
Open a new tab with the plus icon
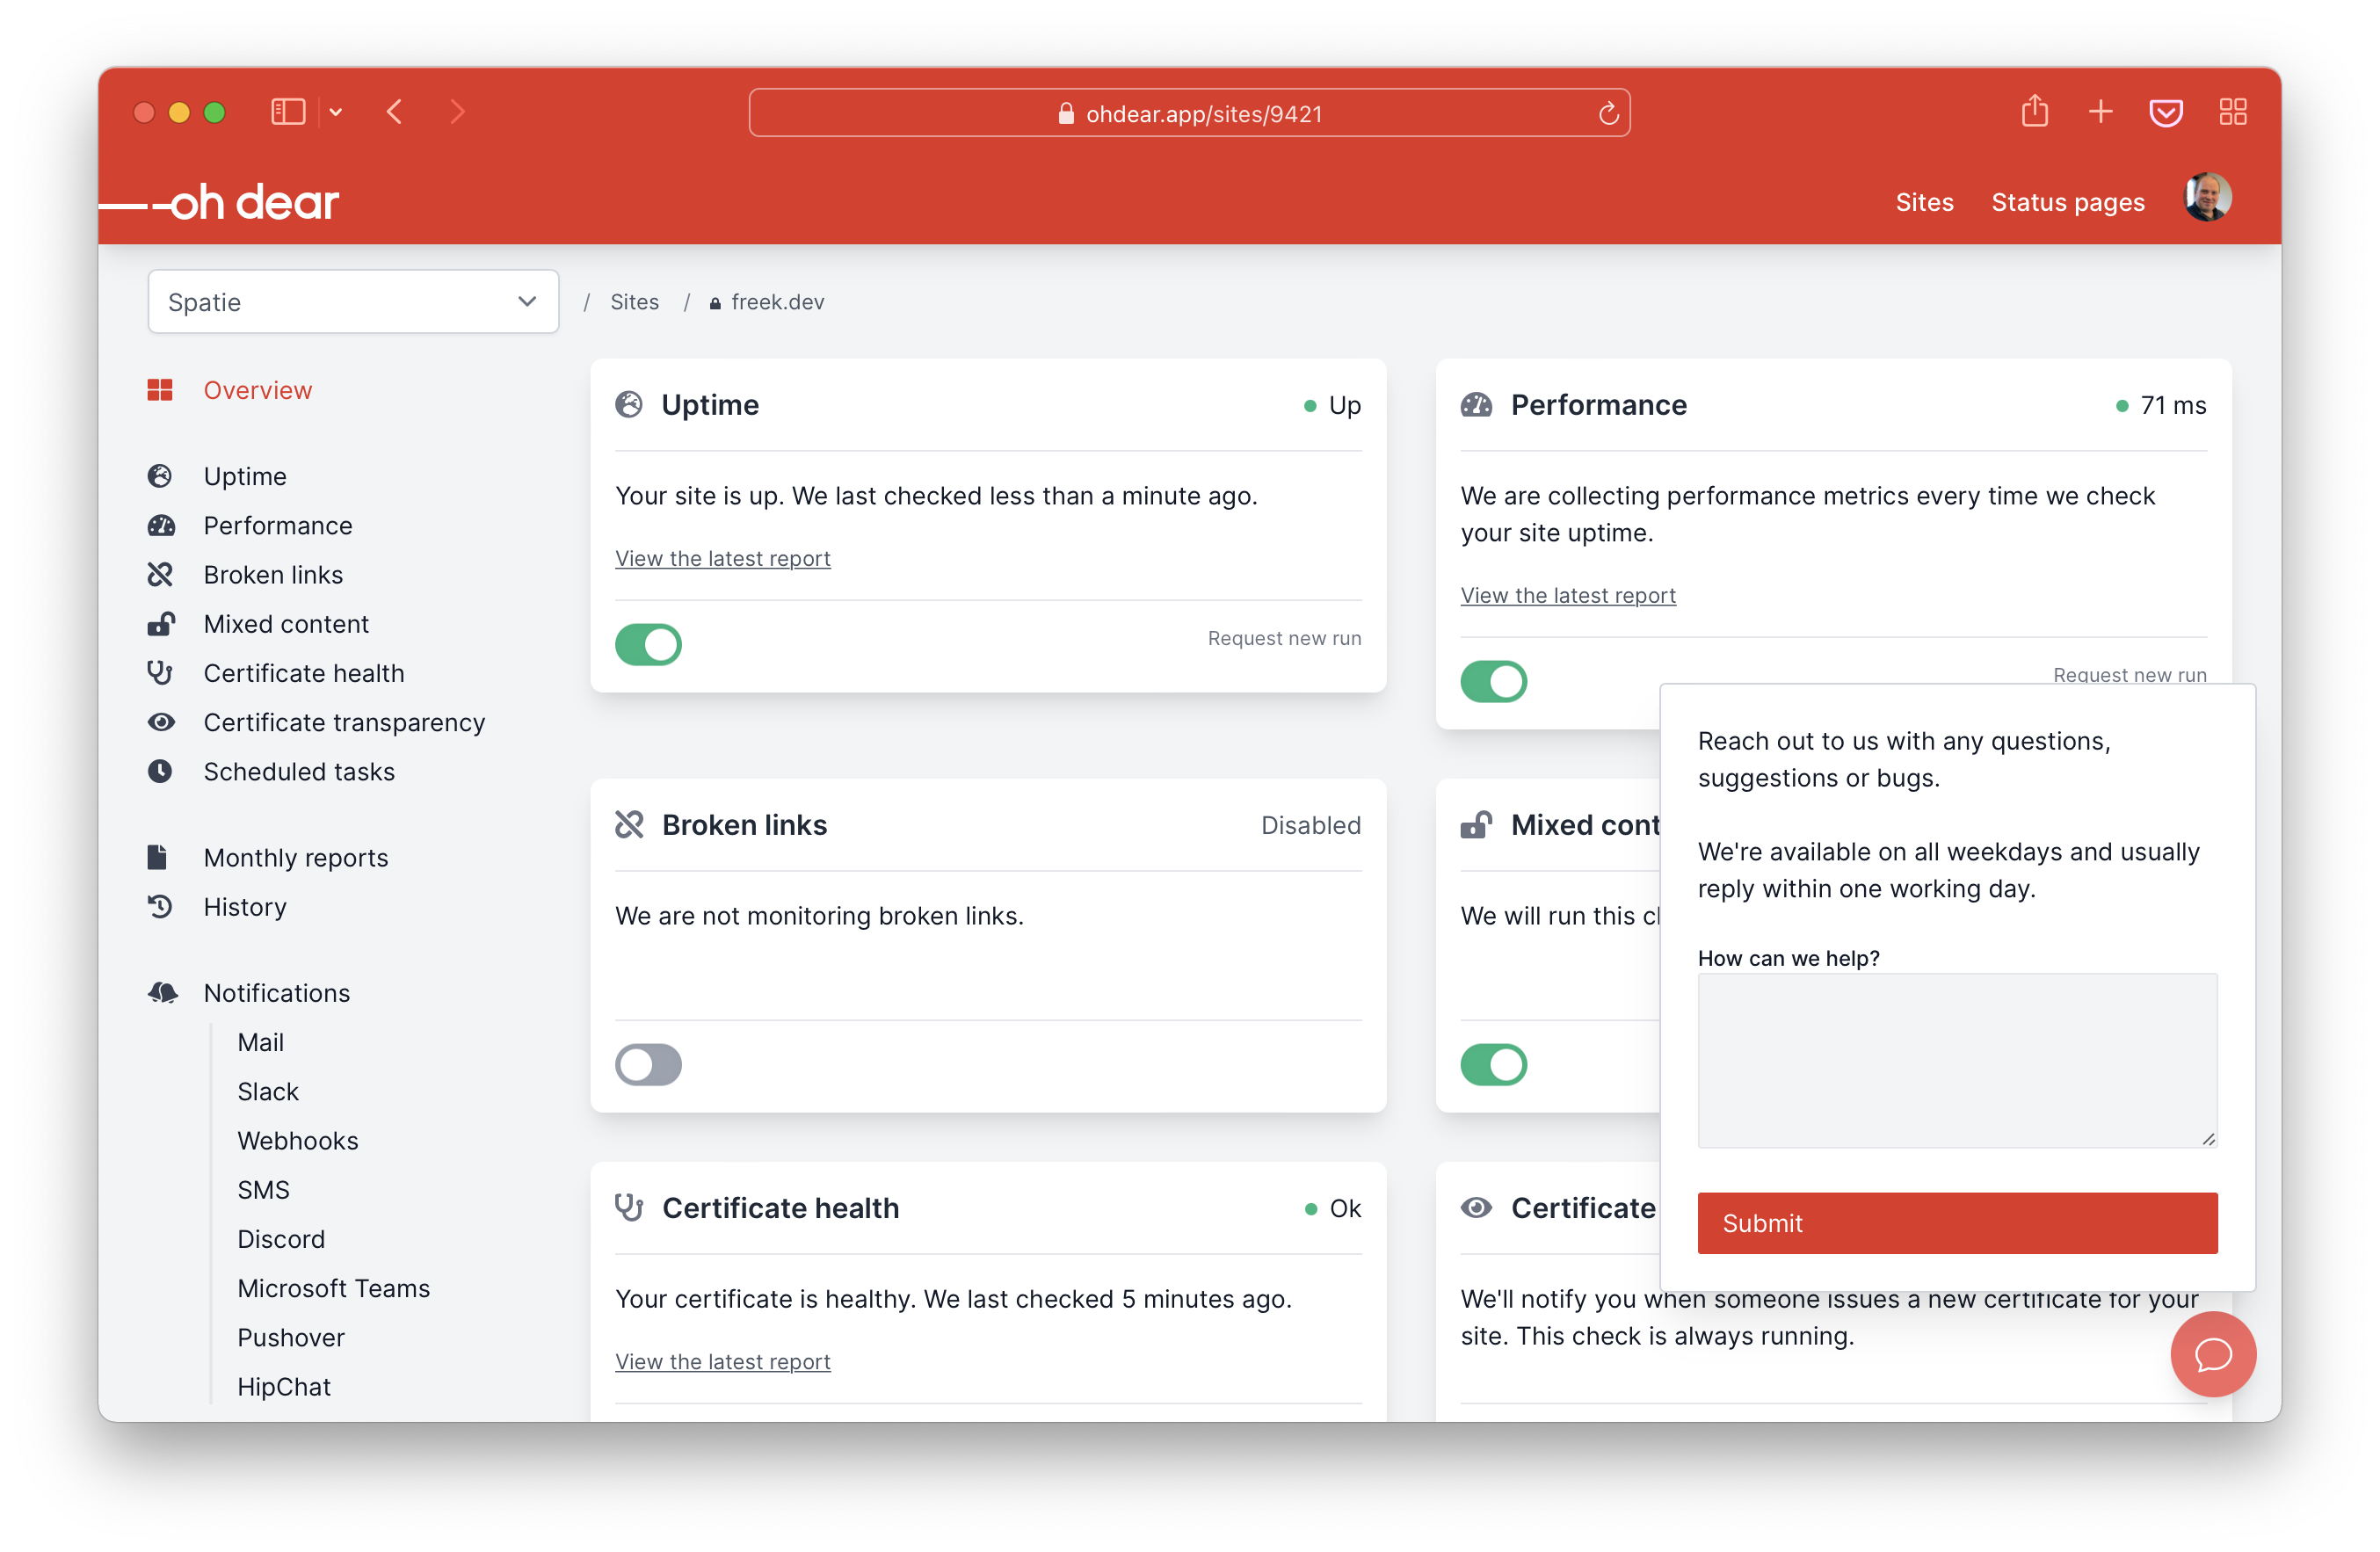coord(2100,112)
